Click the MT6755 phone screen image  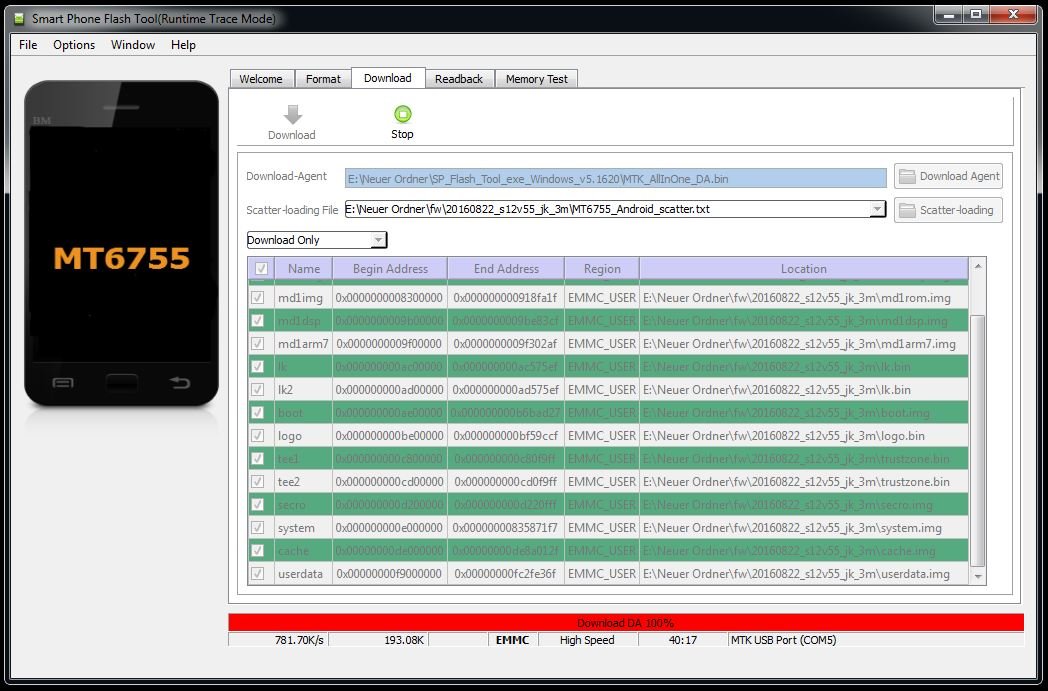(122, 245)
